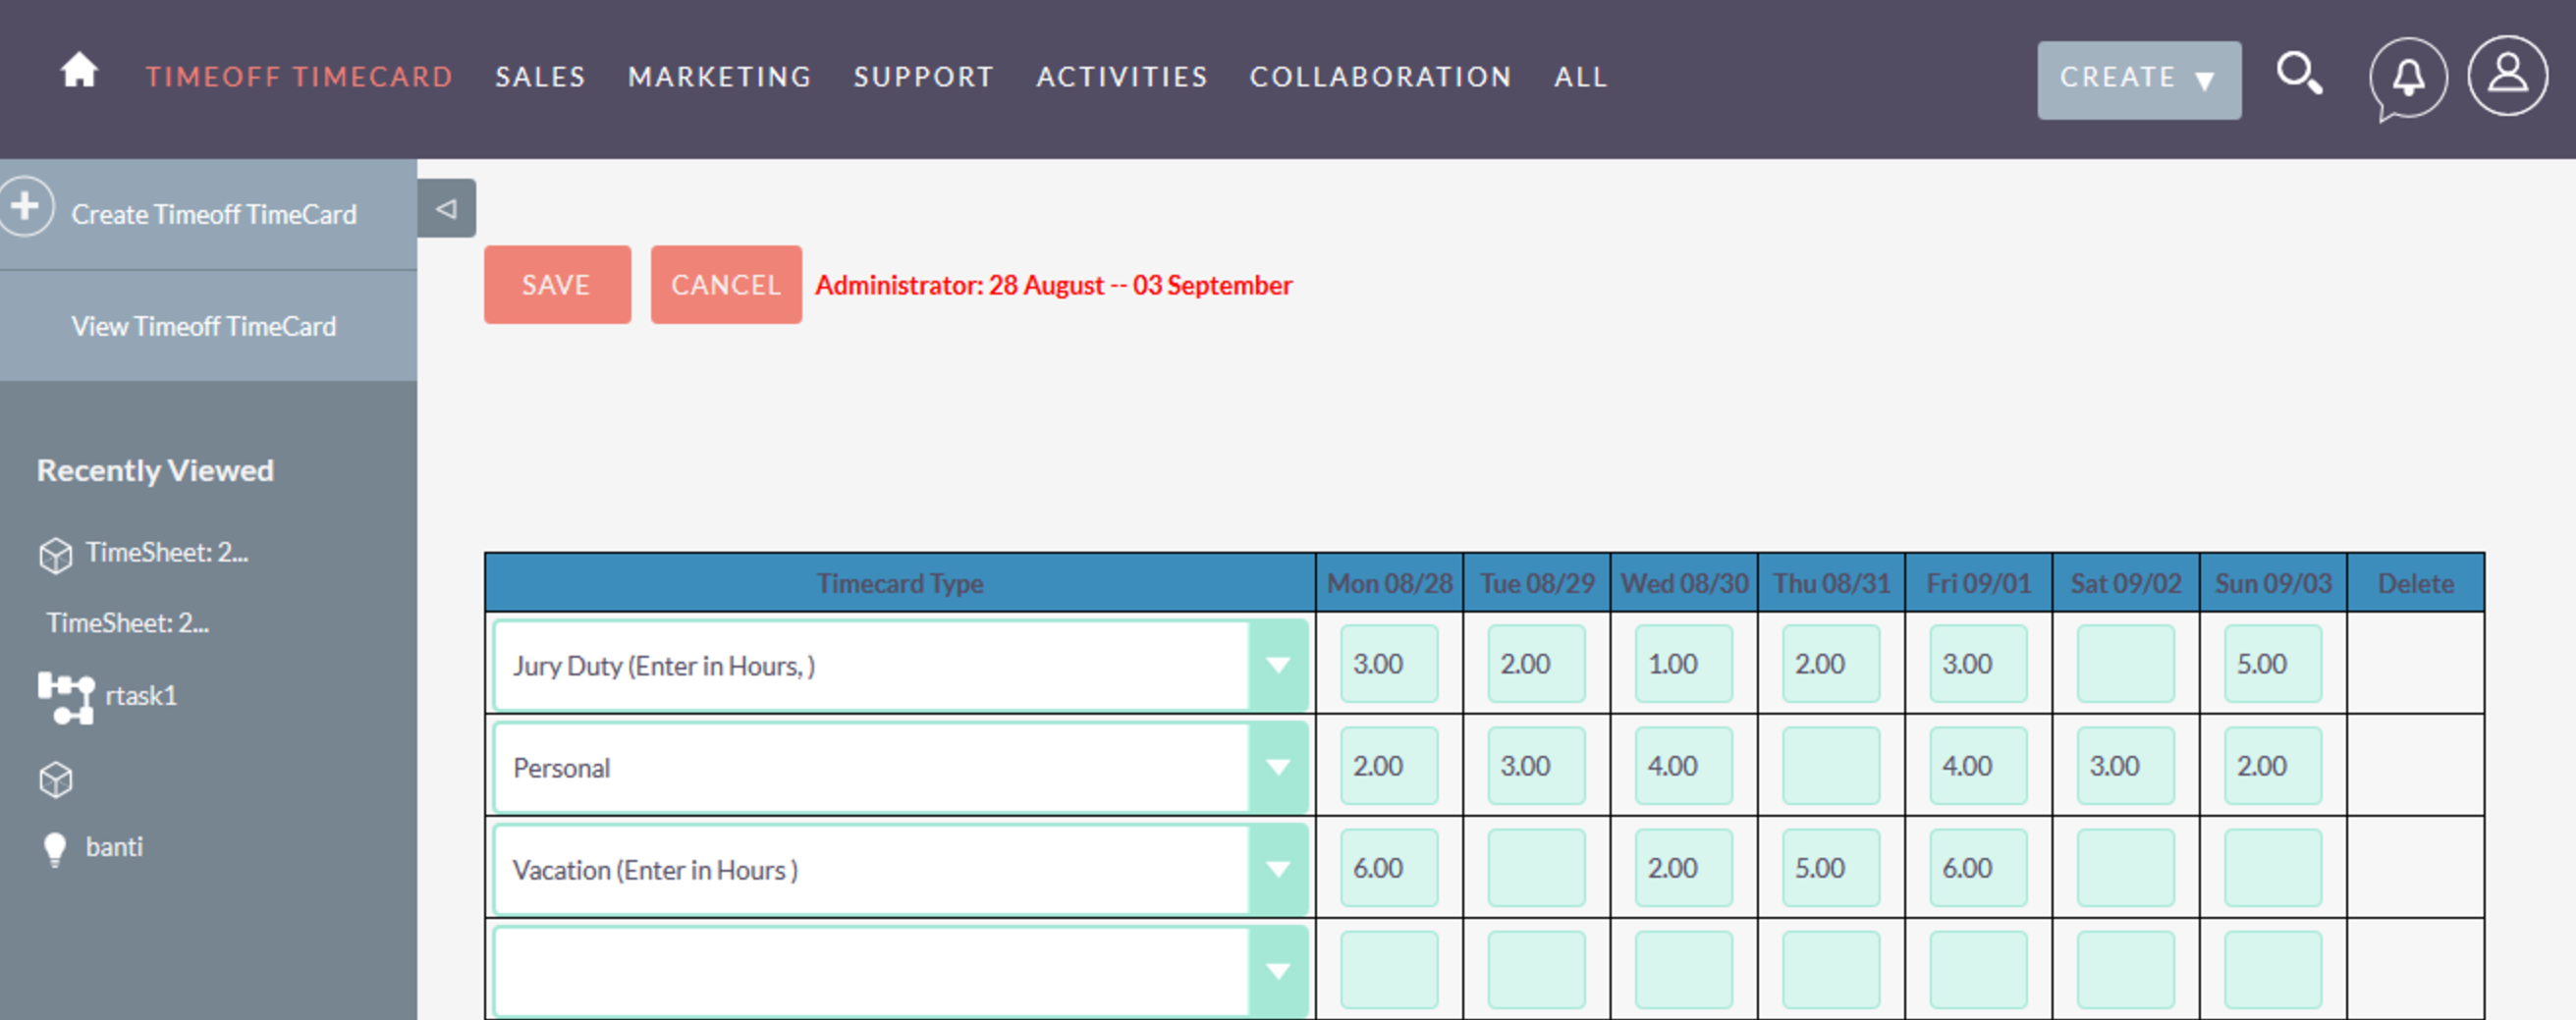Viewport: 2576px width, 1020px height.
Task: Open View Timeoff TimeCard
Action: (x=203, y=326)
